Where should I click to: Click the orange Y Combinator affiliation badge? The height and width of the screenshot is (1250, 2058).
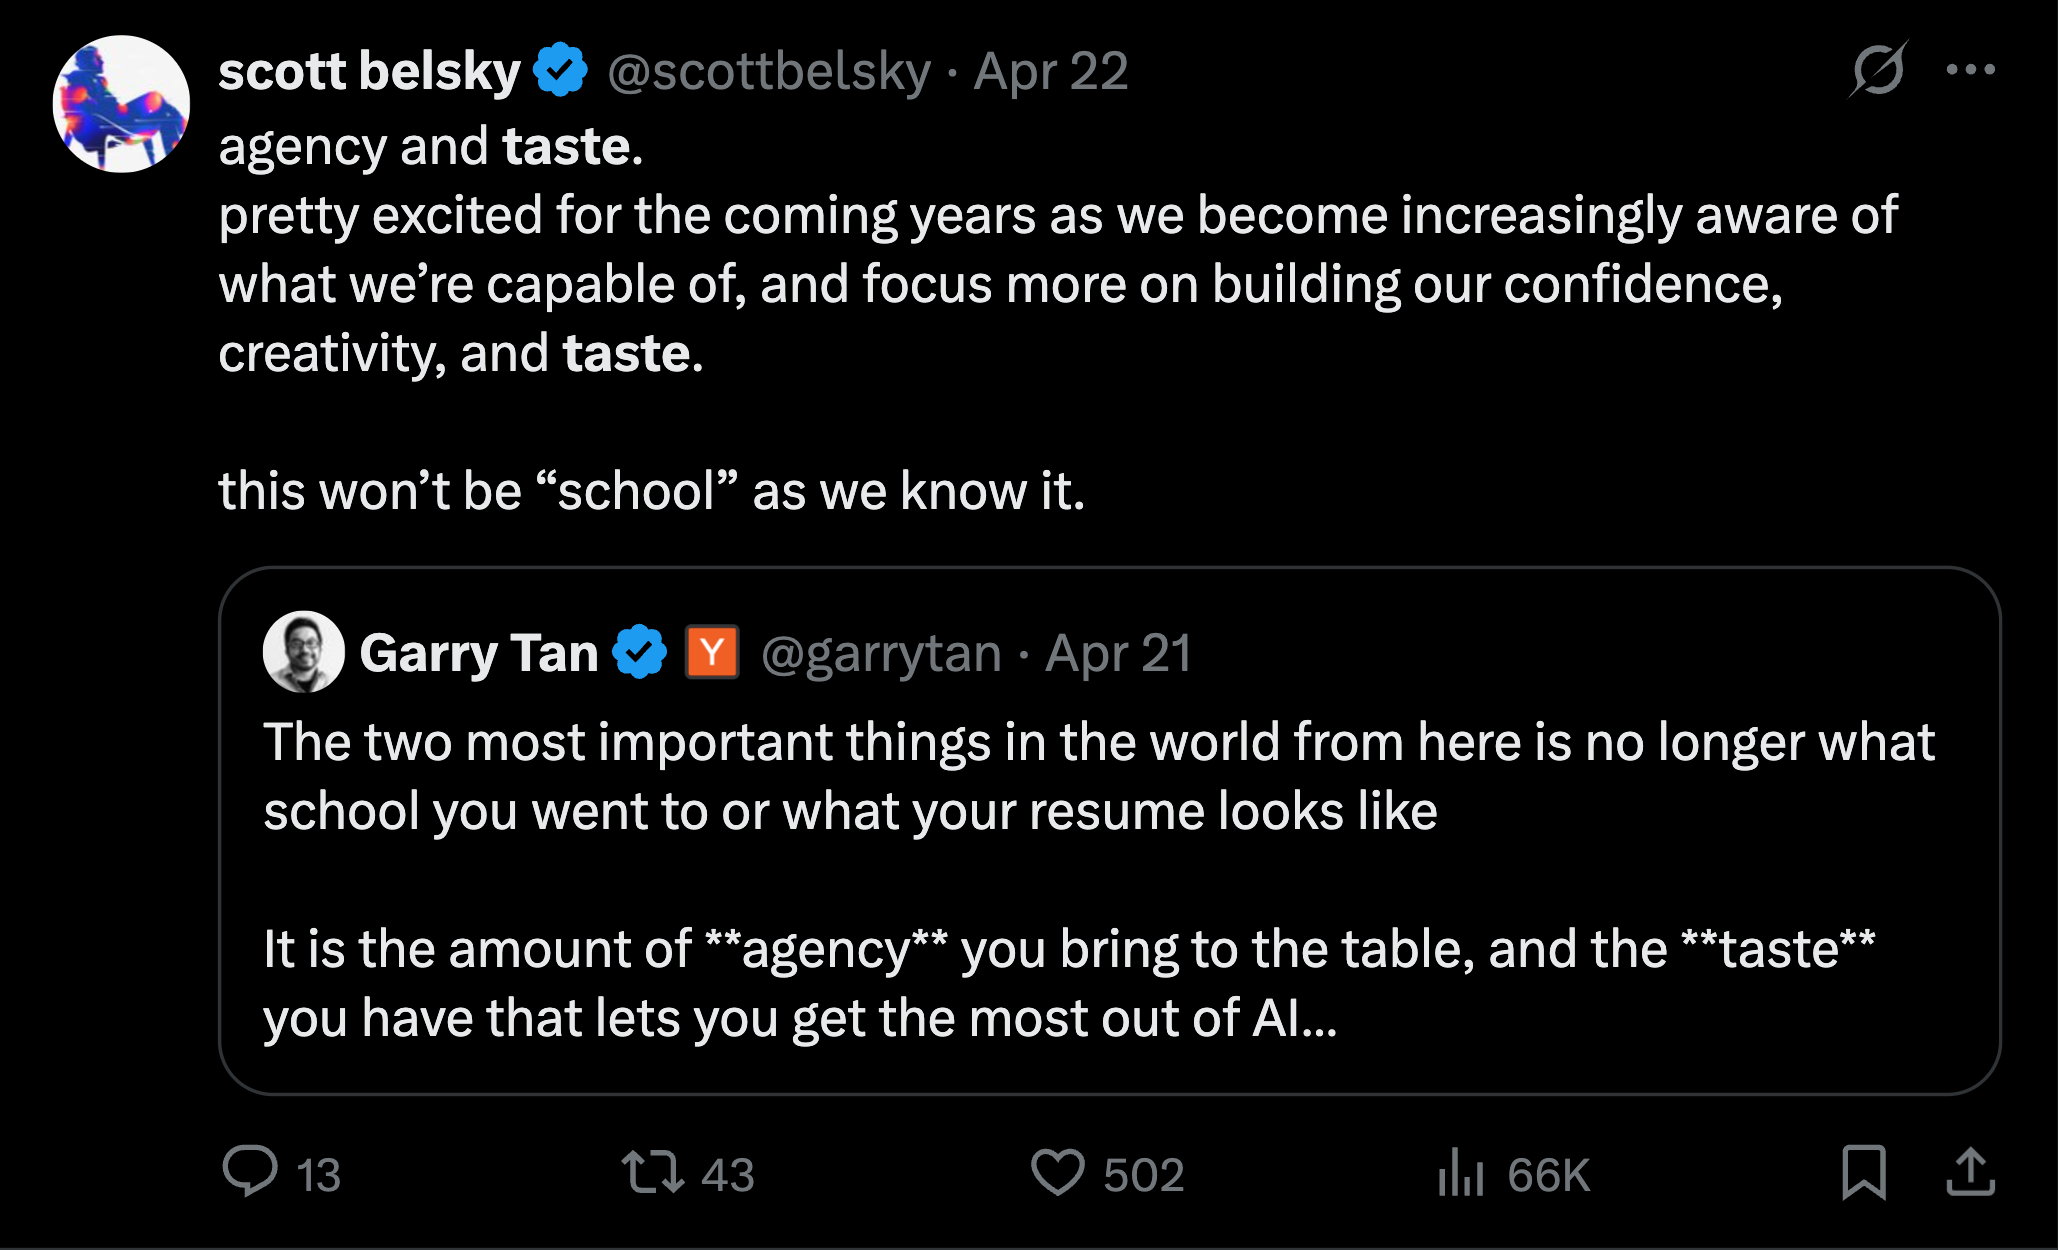tap(712, 652)
